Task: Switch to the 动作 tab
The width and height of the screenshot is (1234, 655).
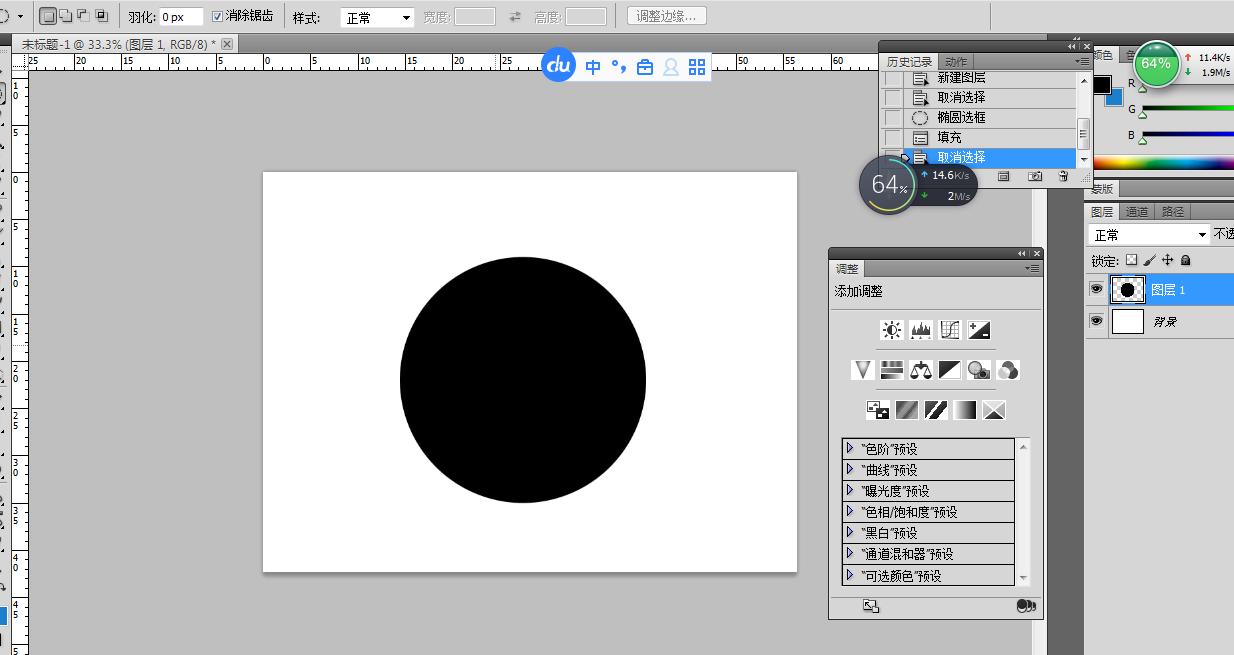Action: coord(956,62)
